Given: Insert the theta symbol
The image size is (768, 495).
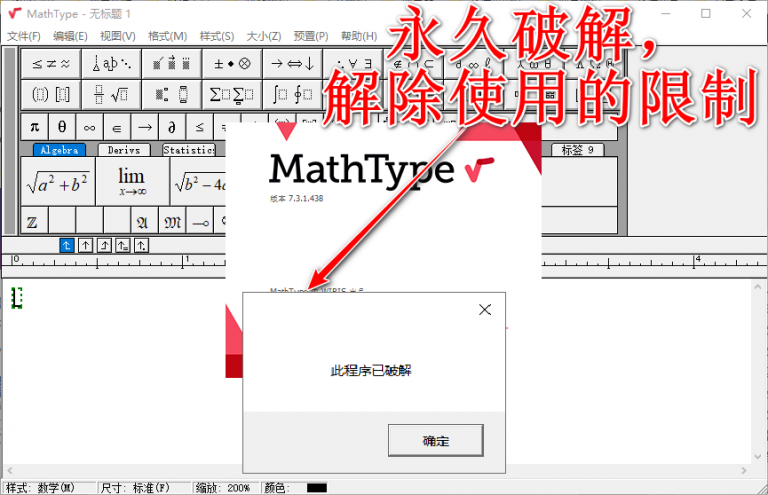Looking at the screenshot, I should pyautogui.click(x=62, y=127).
